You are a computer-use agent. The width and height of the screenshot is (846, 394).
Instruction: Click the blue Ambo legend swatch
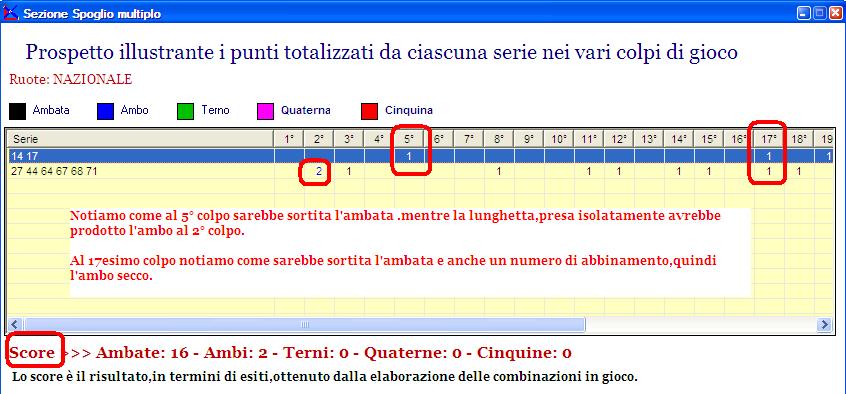[x=106, y=111]
